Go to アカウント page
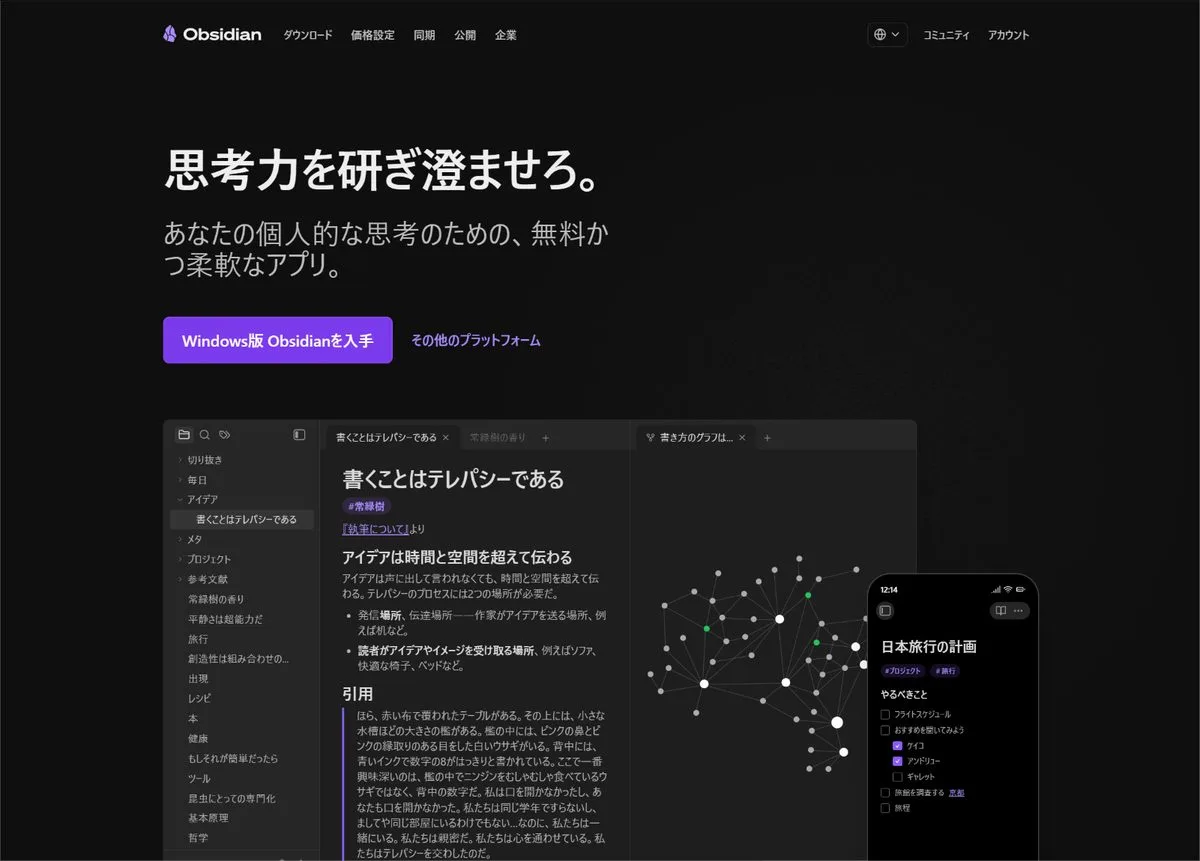This screenshot has width=1200, height=861. 1008,35
